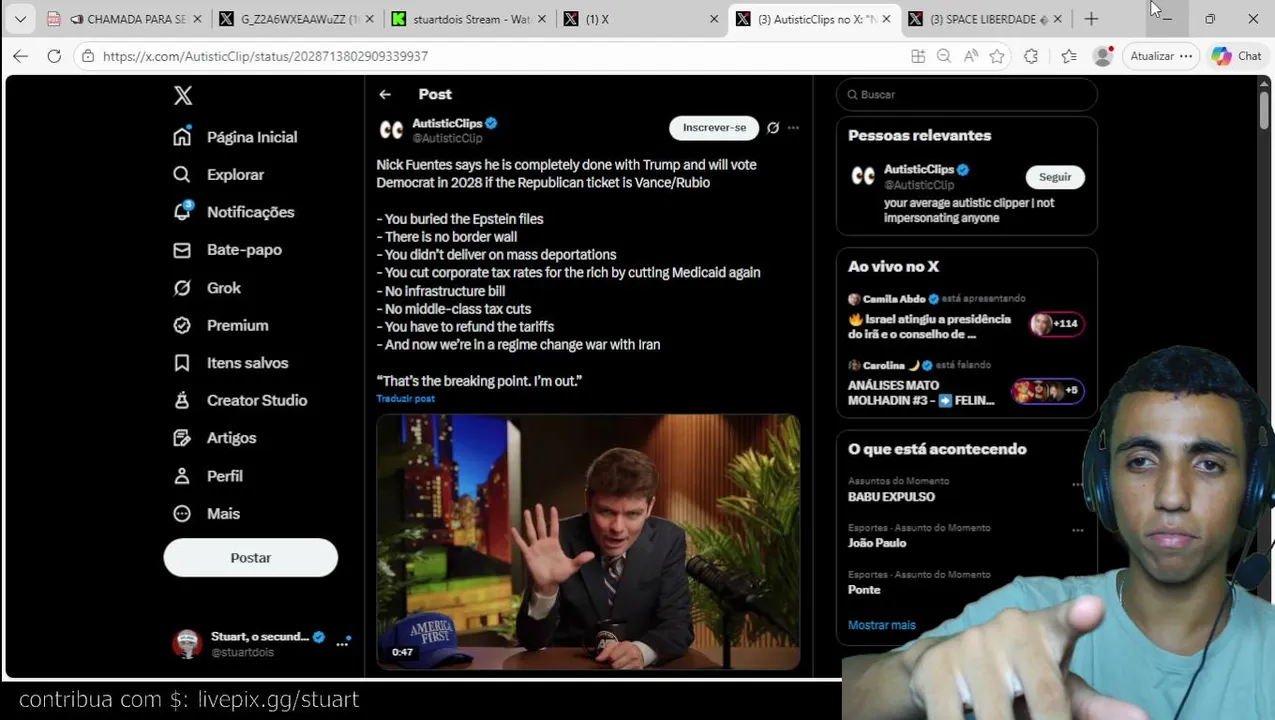Open a new browser tab
Screen dimensions: 1275x720
point(1091,19)
